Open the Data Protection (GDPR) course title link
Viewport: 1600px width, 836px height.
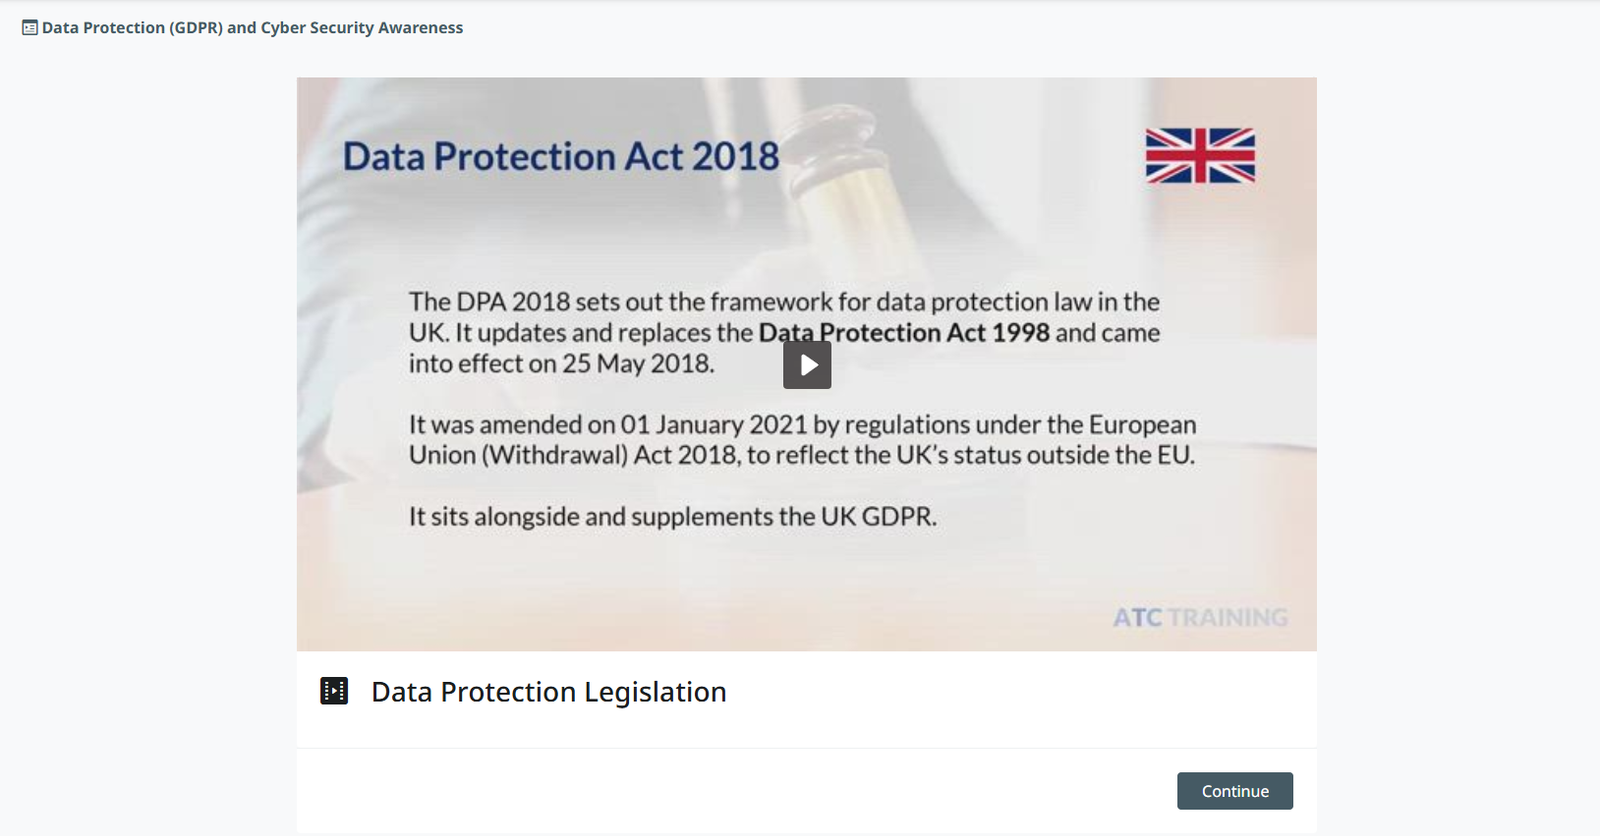[x=252, y=28]
